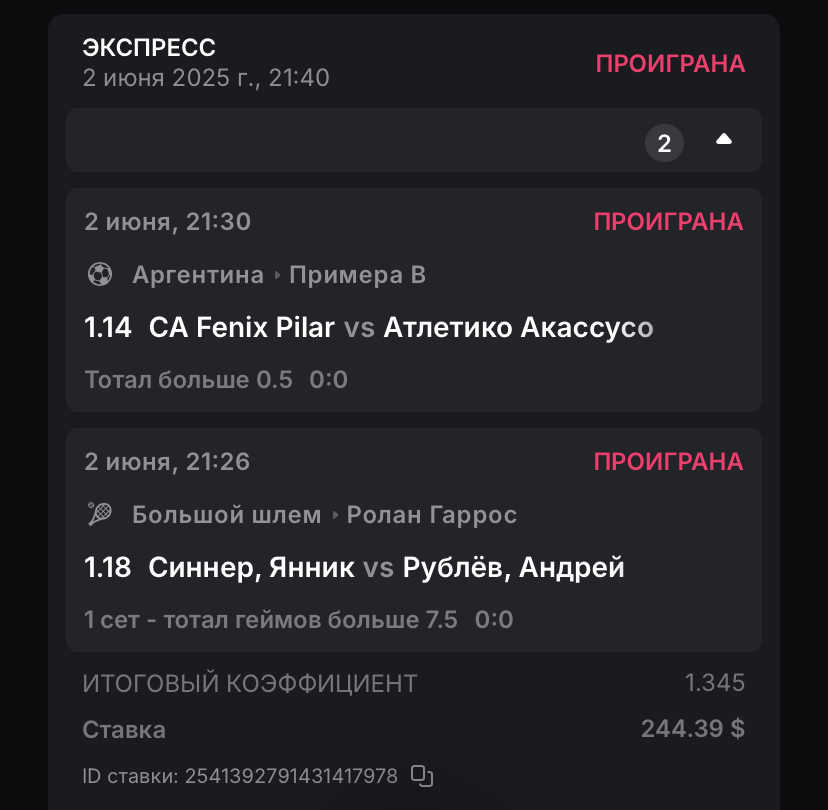
Task: Click the ПРОИГРАНА status in the express header
Action: point(670,63)
